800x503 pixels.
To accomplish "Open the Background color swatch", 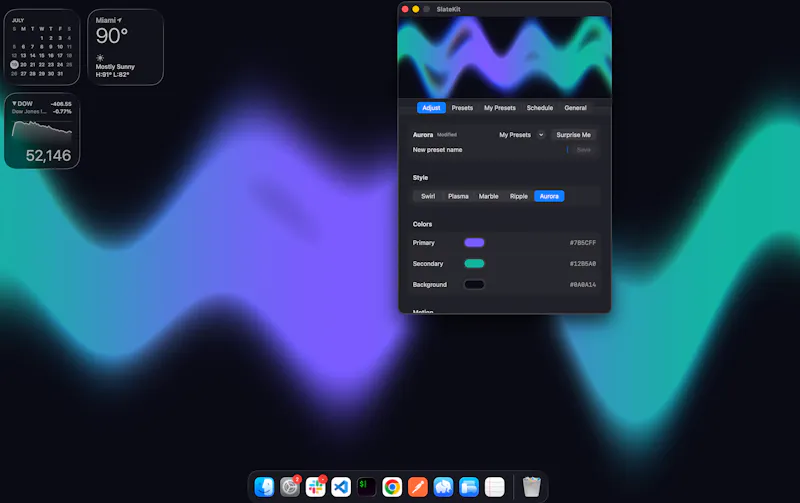I will click(474, 284).
